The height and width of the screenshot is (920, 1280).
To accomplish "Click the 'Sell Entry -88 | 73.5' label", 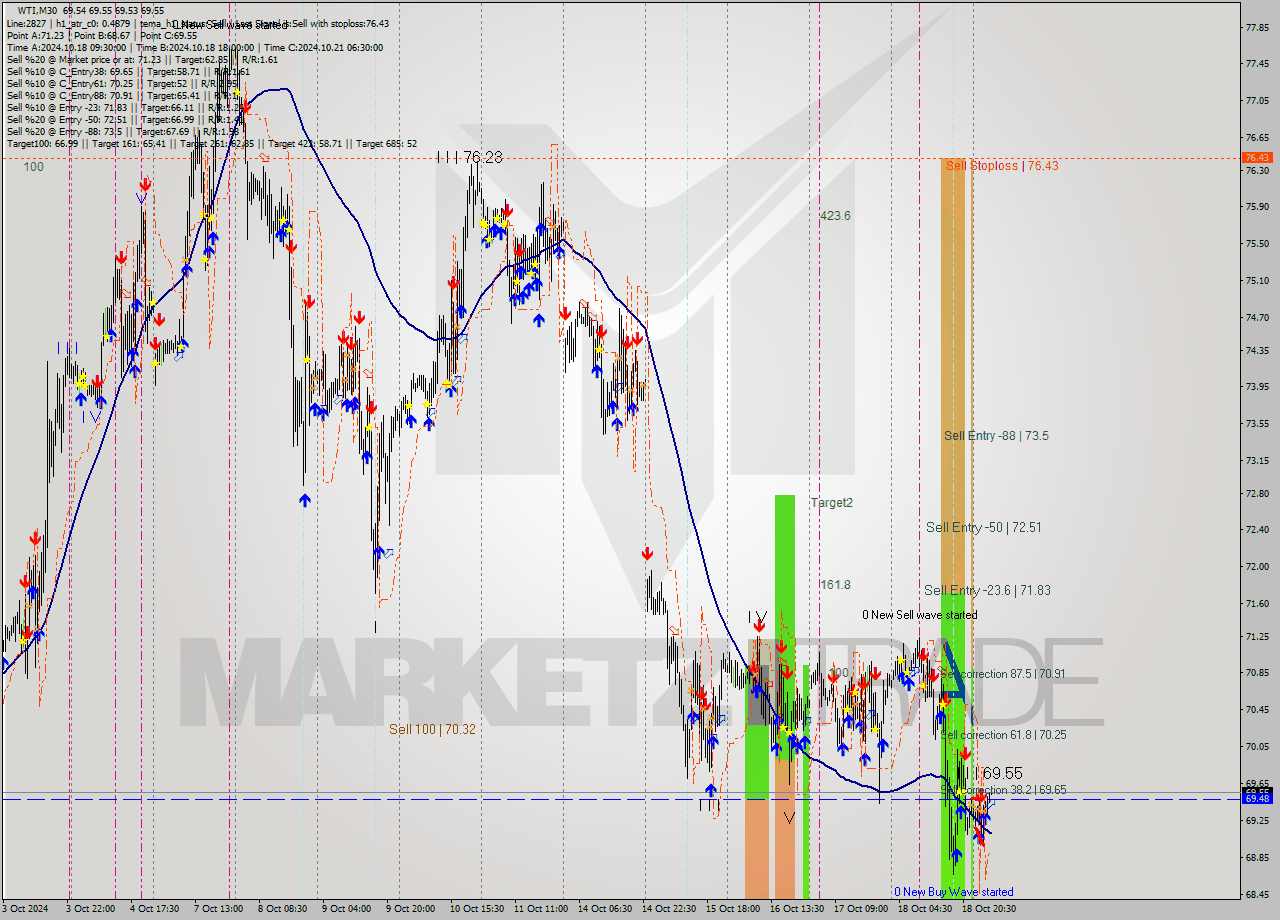I will (x=996, y=436).
